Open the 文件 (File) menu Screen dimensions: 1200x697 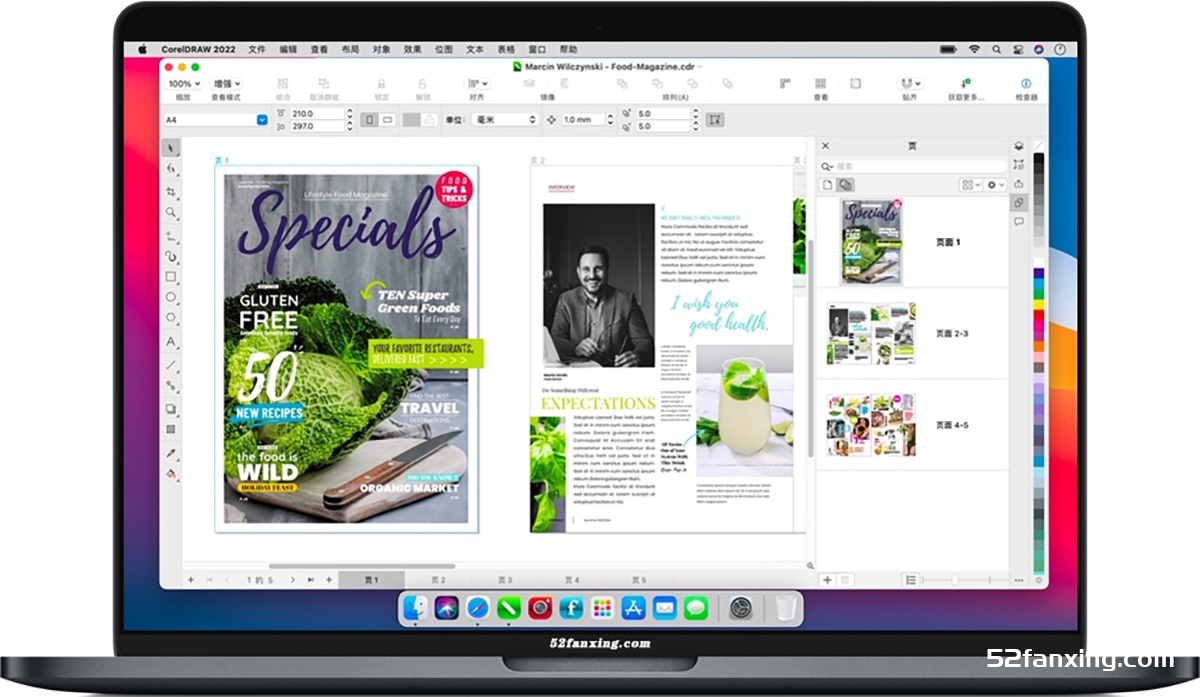click(257, 49)
